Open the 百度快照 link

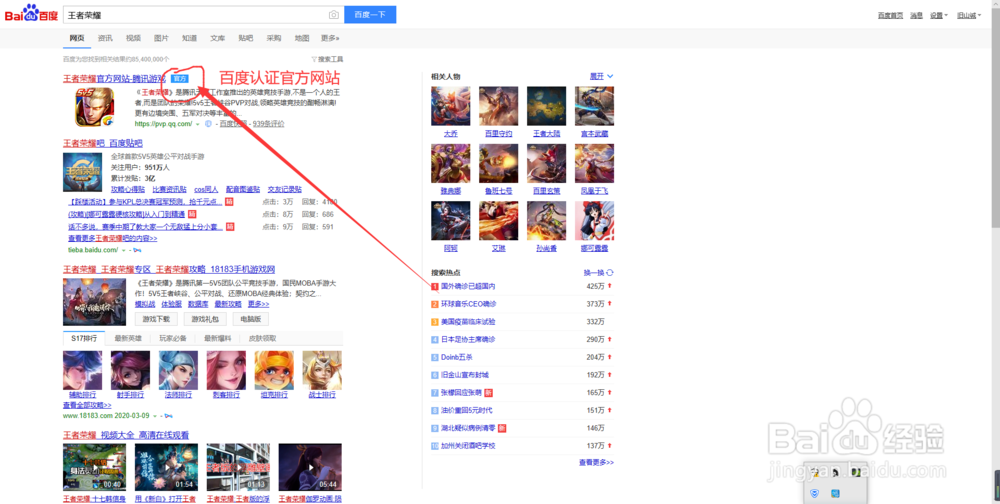[x=233, y=124]
